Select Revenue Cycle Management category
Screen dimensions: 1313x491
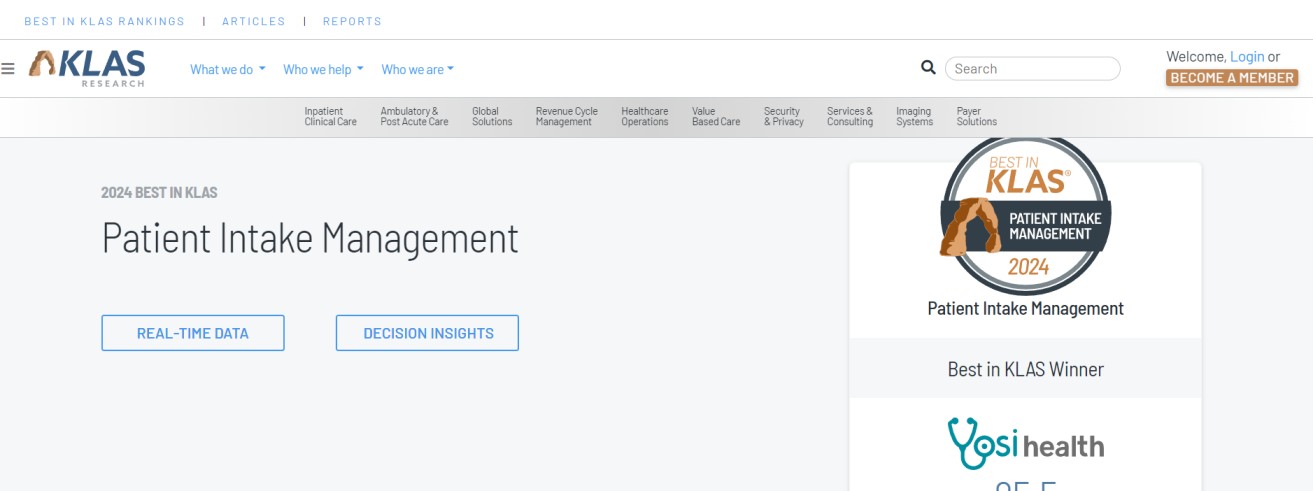click(566, 117)
